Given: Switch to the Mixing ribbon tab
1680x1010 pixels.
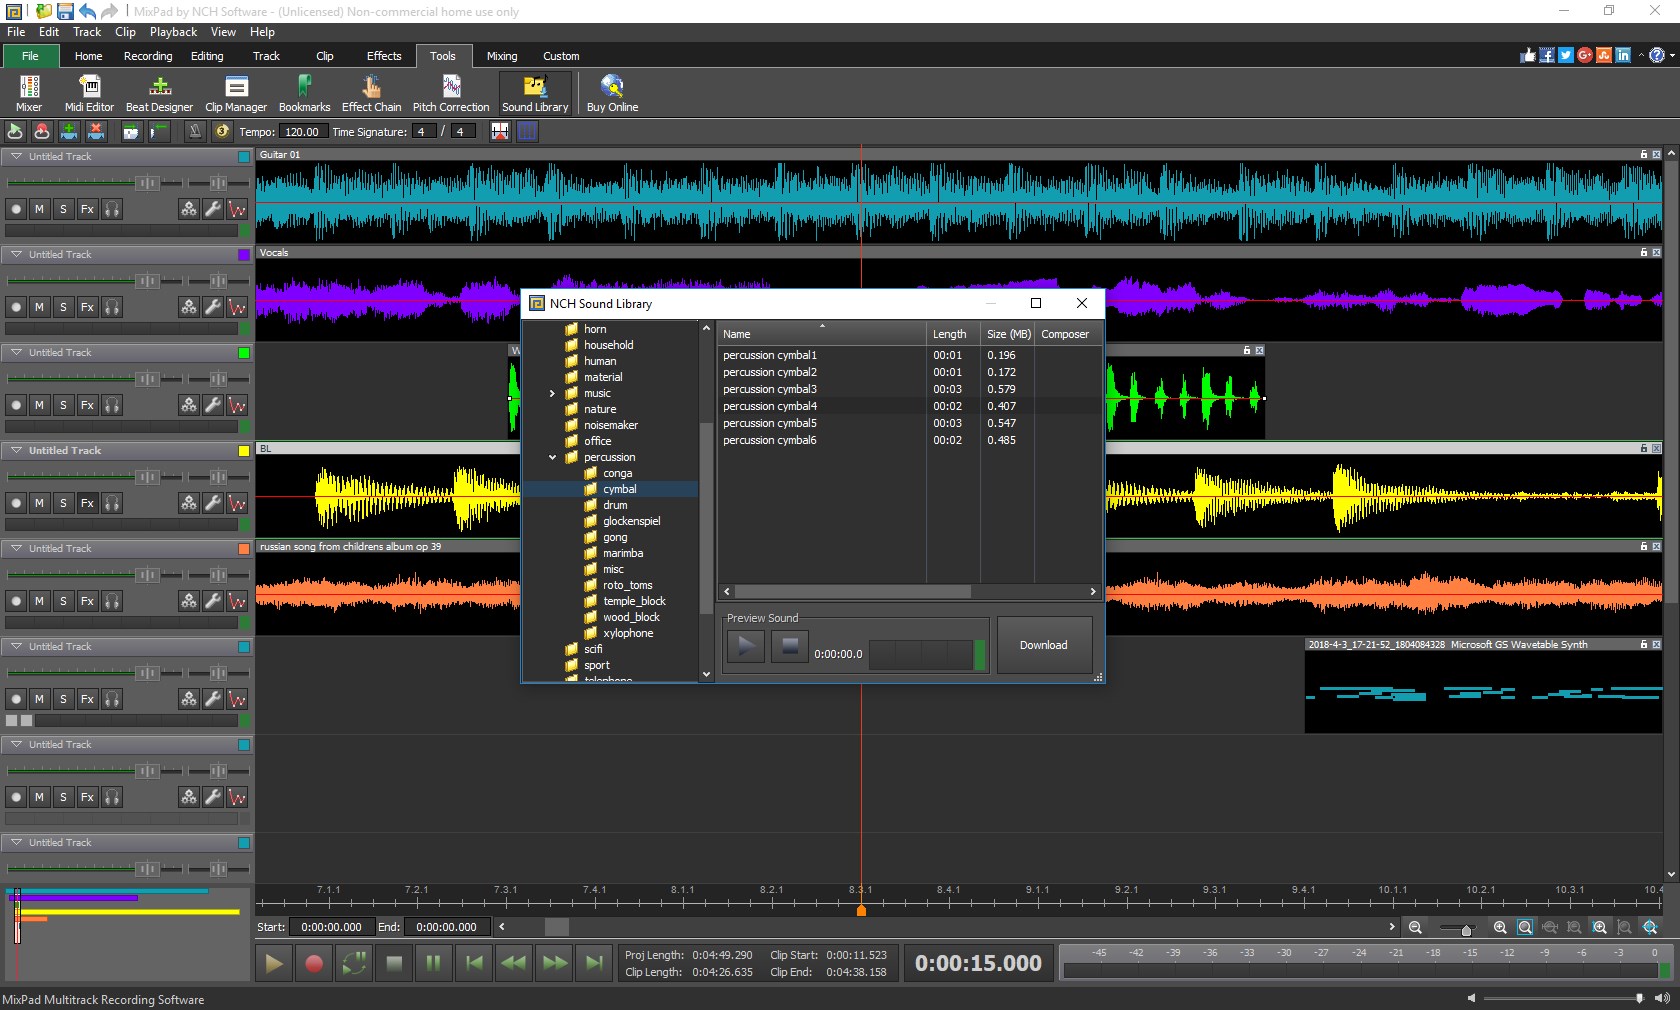Looking at the screenshot, I should 501,56.
